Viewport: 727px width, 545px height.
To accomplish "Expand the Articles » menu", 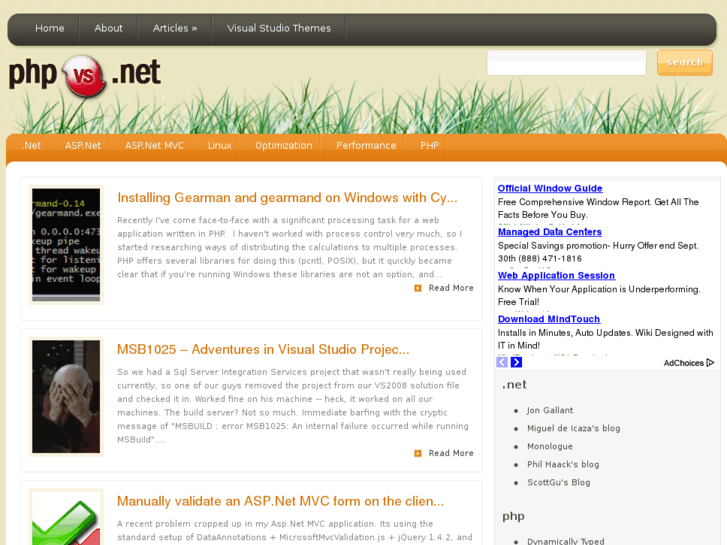I will 175,28.
